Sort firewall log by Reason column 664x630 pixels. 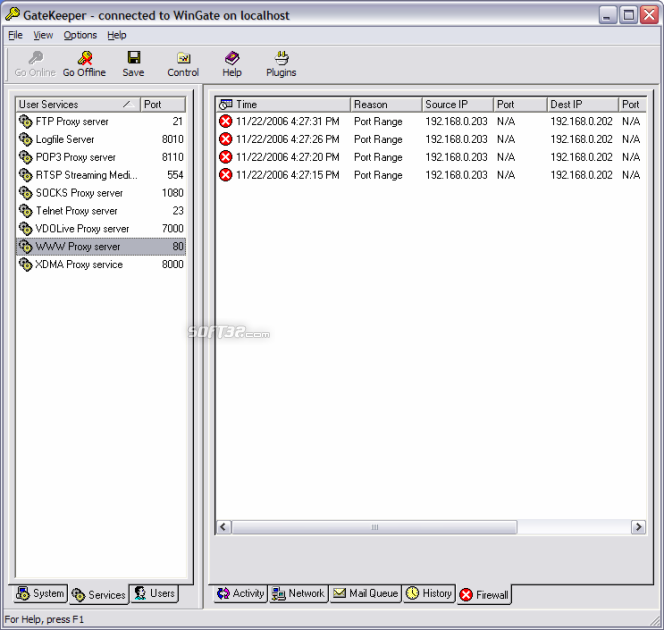[x=386, y=105]
